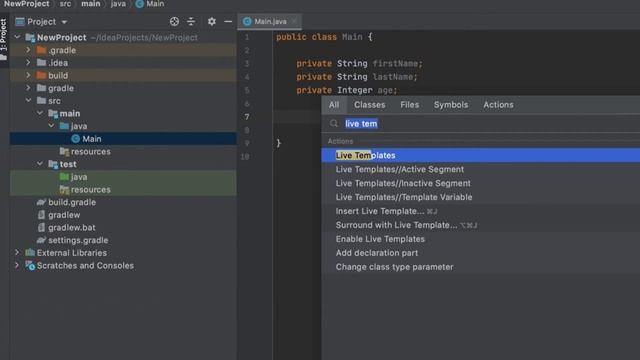
Task: Click 'firstName' field in code editor
Action: click(395, 63)
